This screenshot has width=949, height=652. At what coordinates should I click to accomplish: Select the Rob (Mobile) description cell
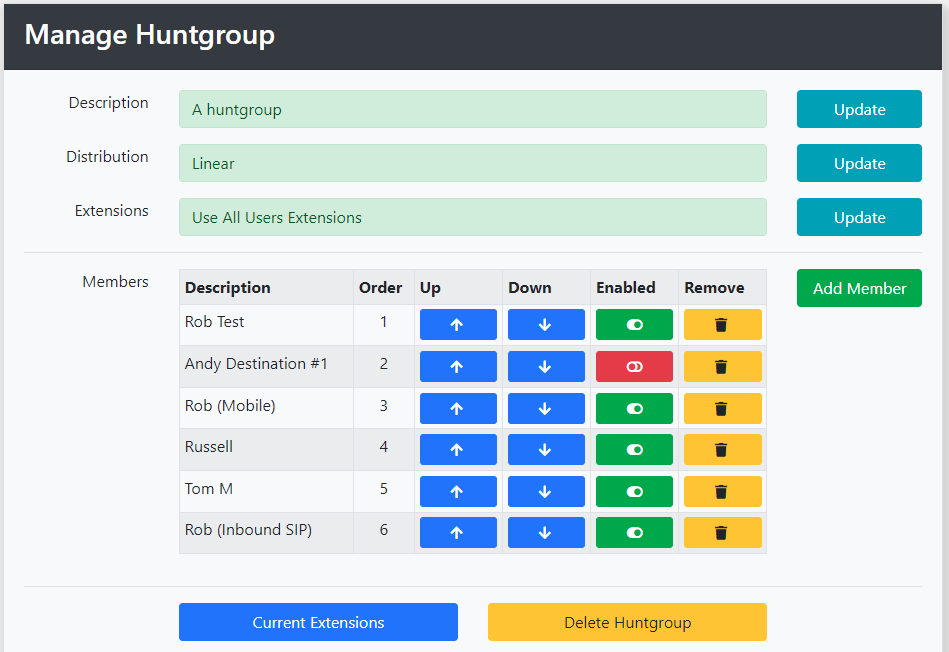(266, 408)
